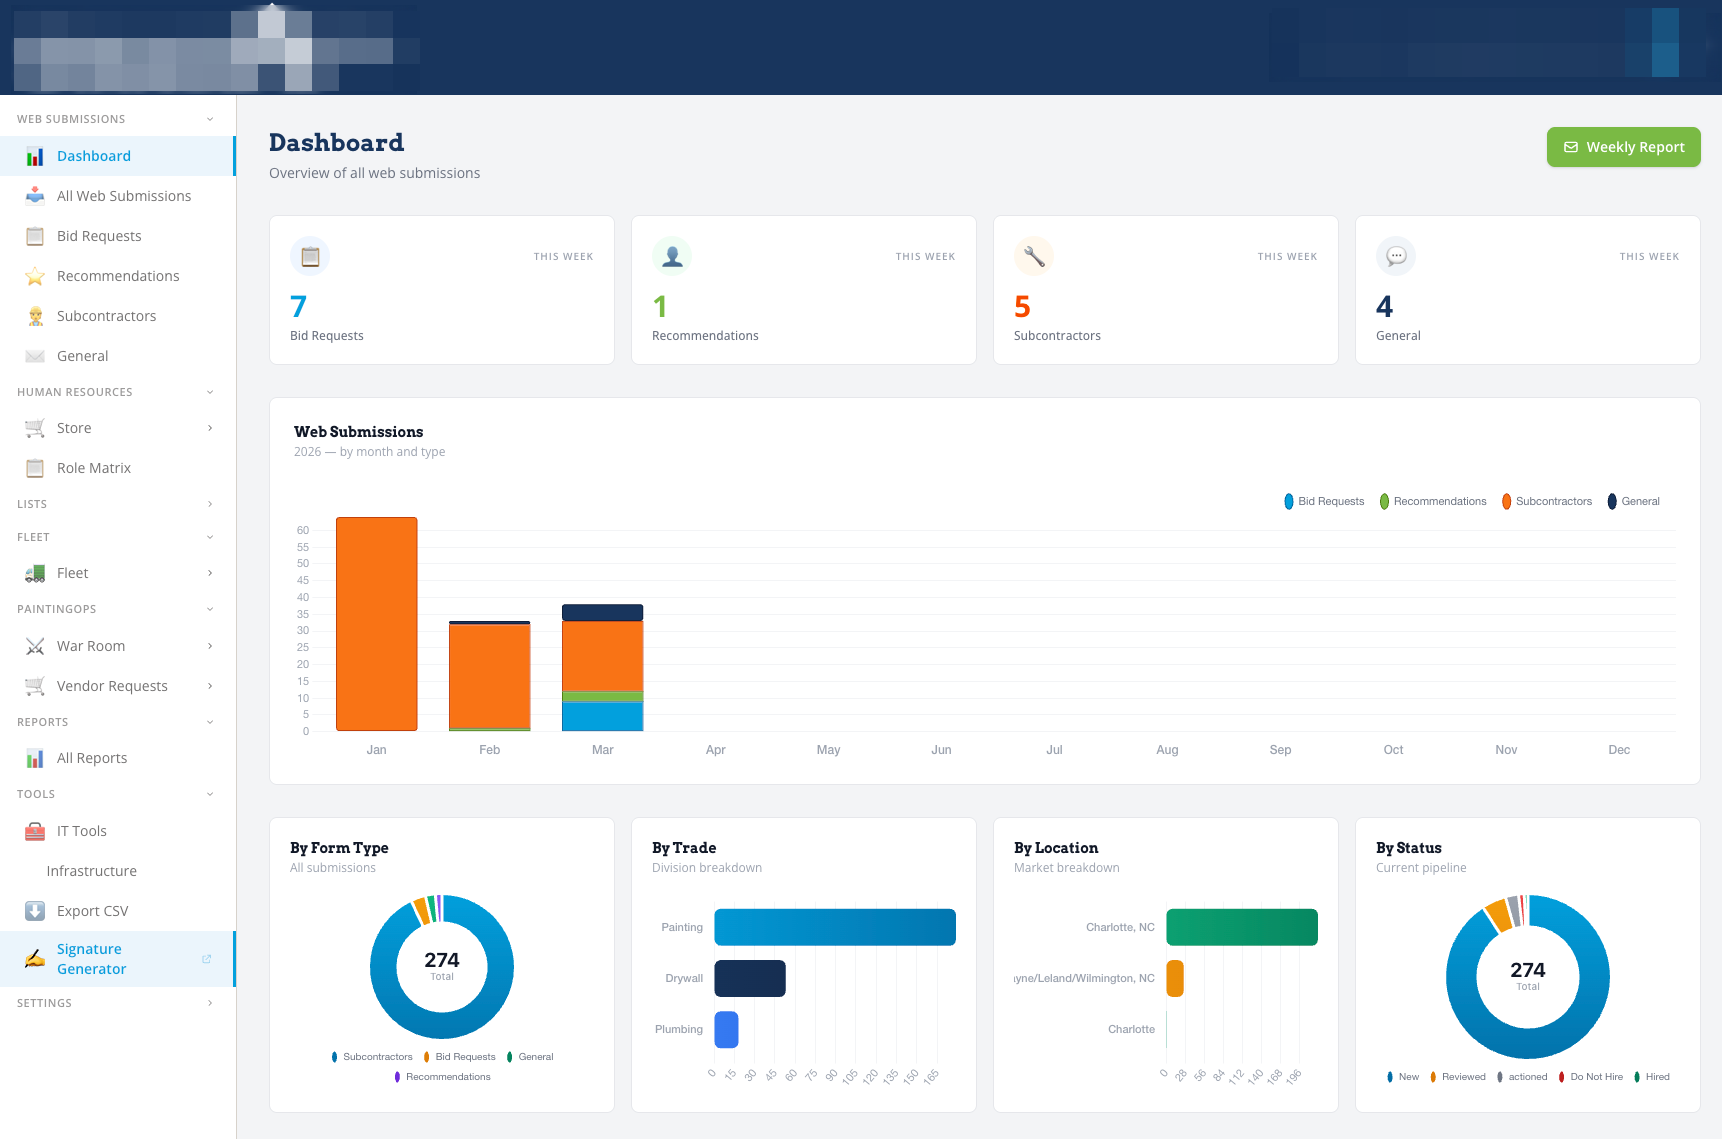Viewport: 1722px width, 1139px height.
Task: Click the Store shopping cart icon
Action: [35, 428]
